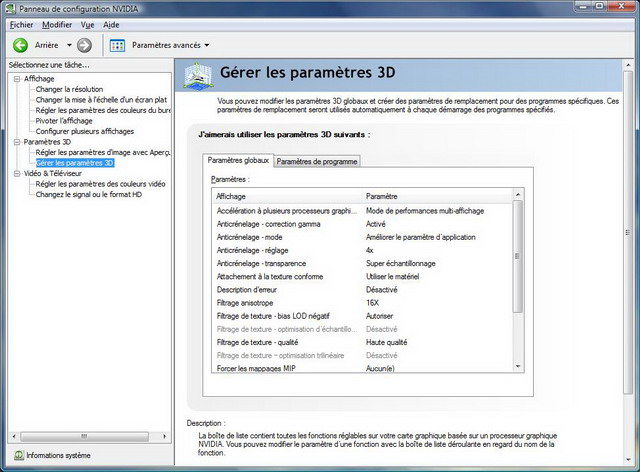
Task: Select Changer la résolution in task tree
Action: 69,89
